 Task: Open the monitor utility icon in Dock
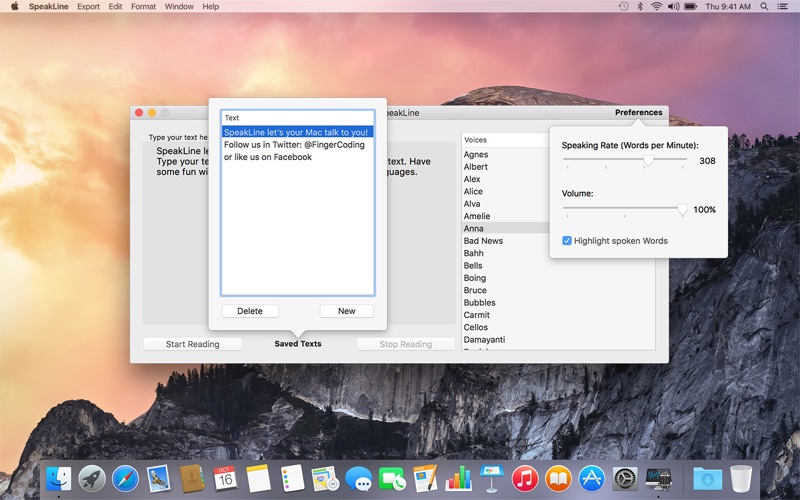[x=658, y=479]
